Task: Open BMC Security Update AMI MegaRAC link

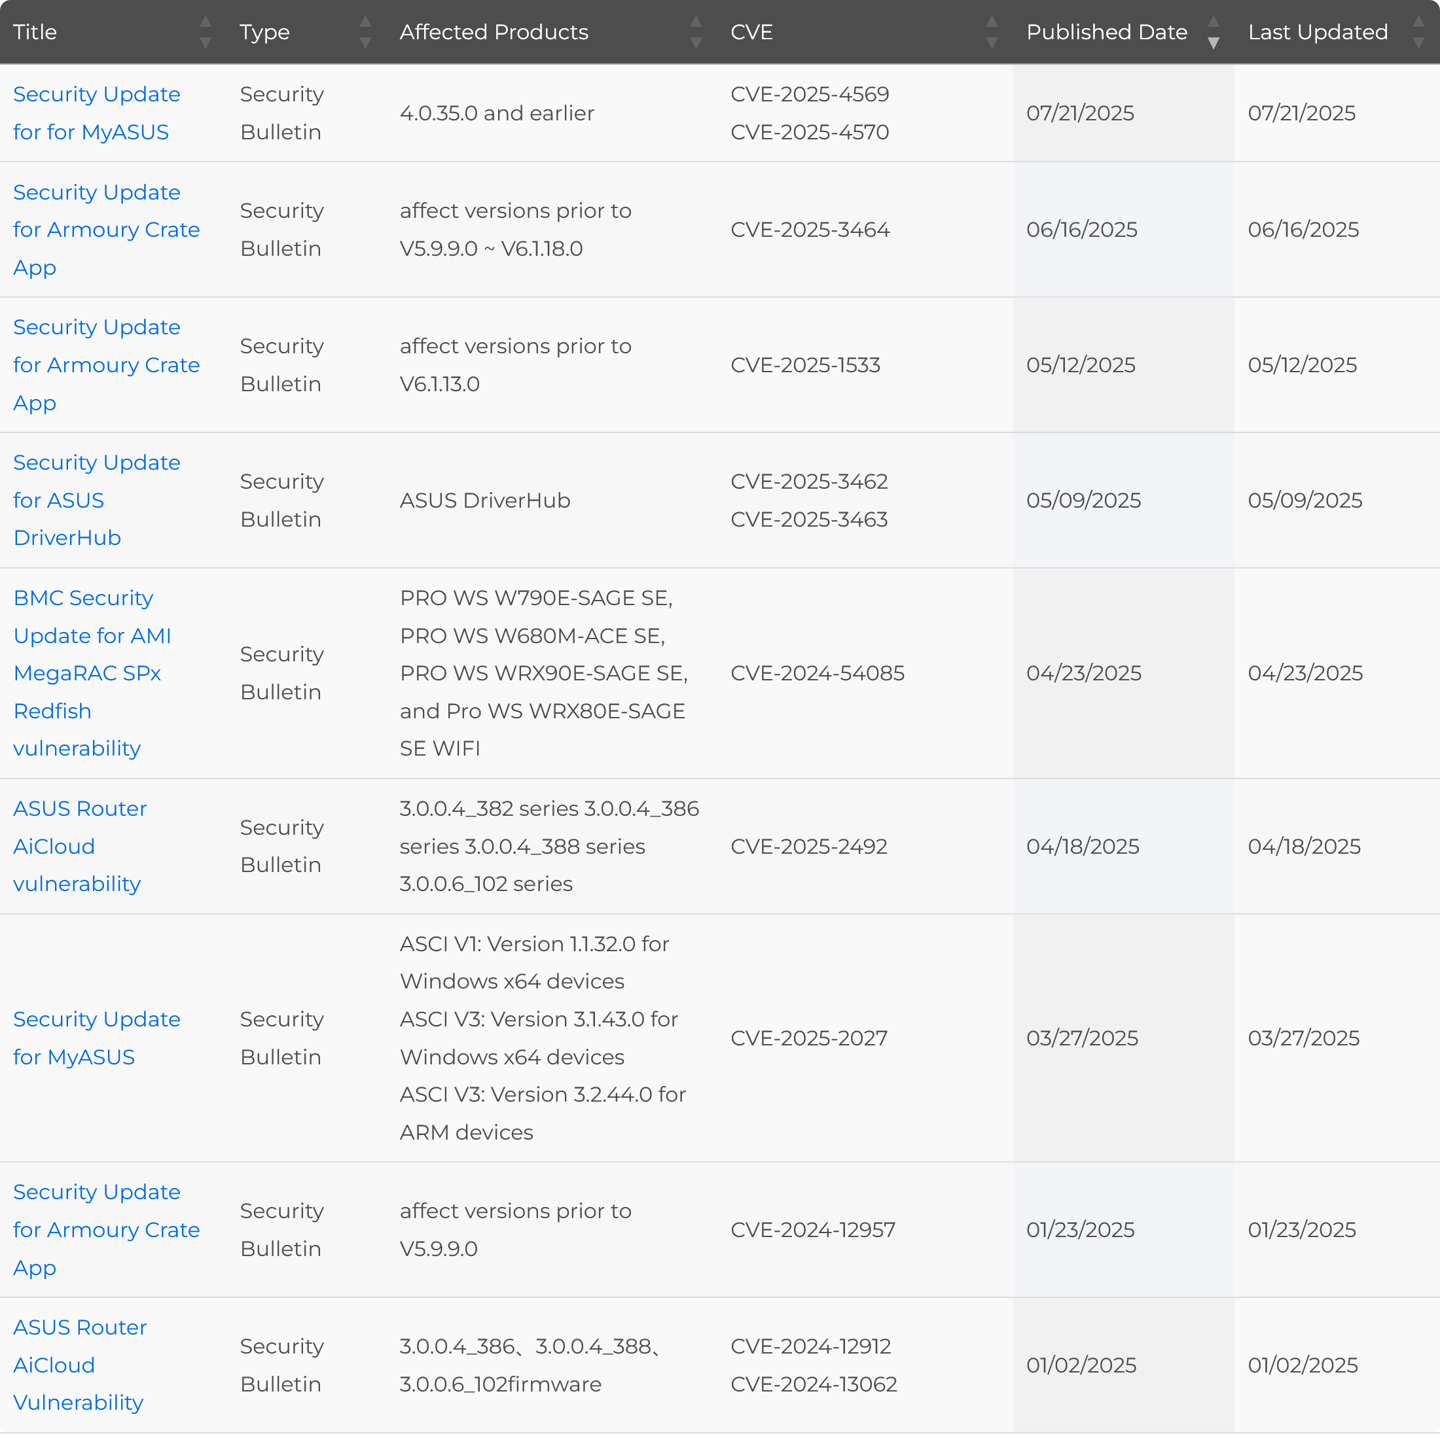Action: [x=92, y=673]
